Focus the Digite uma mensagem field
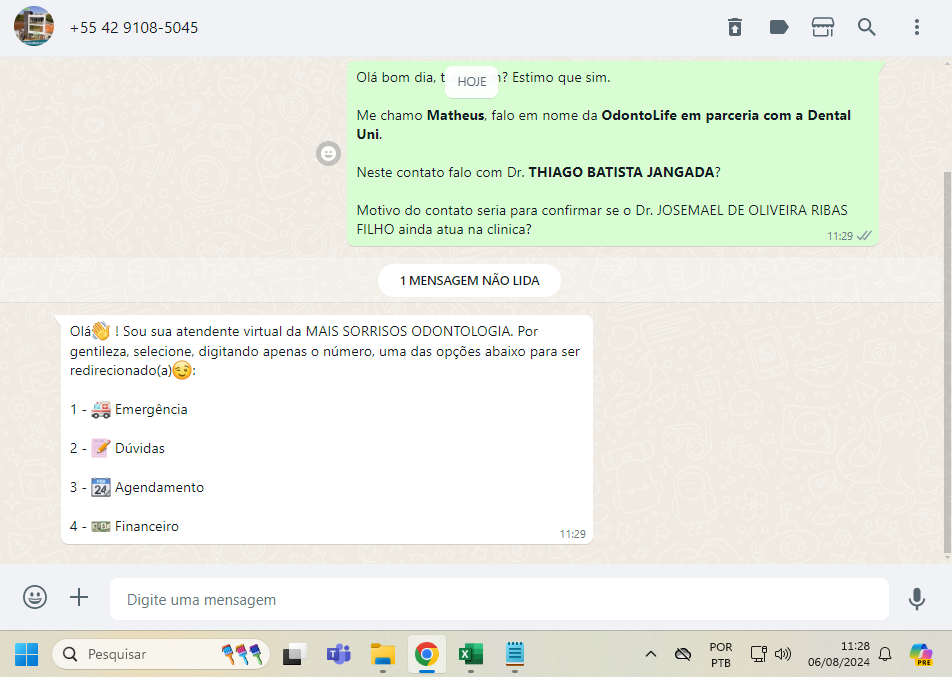 click(x=499, y=599)
